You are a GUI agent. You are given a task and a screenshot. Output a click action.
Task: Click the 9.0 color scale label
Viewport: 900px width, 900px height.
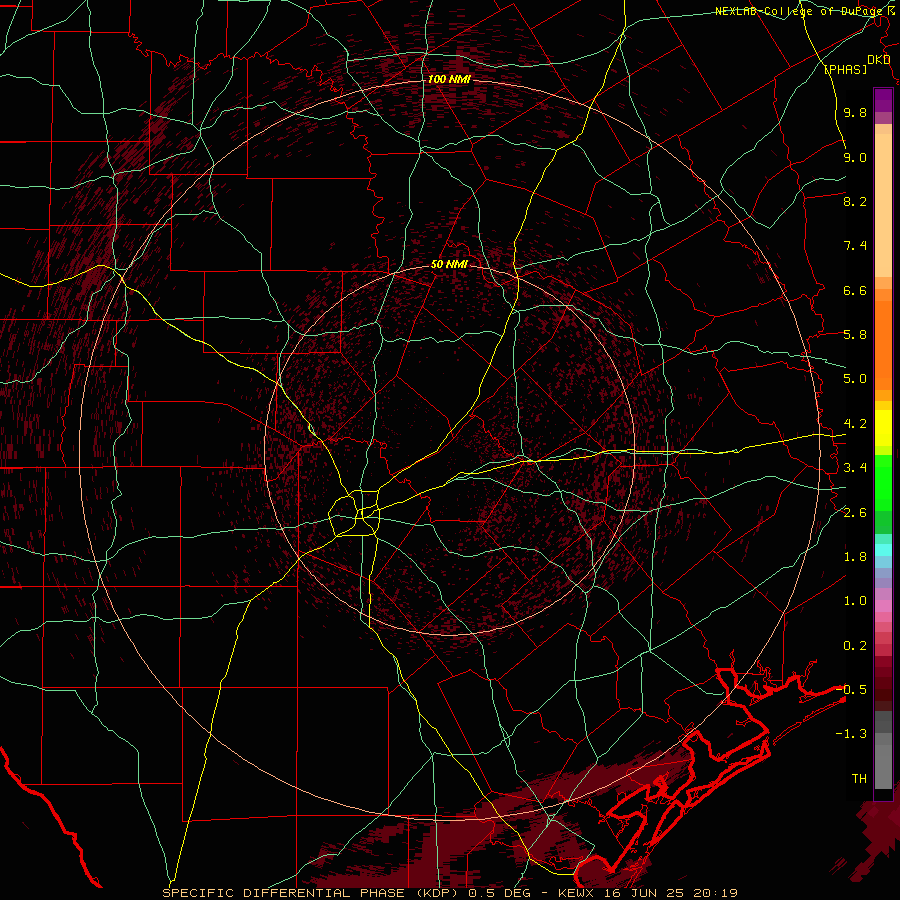tap(855, 157)
